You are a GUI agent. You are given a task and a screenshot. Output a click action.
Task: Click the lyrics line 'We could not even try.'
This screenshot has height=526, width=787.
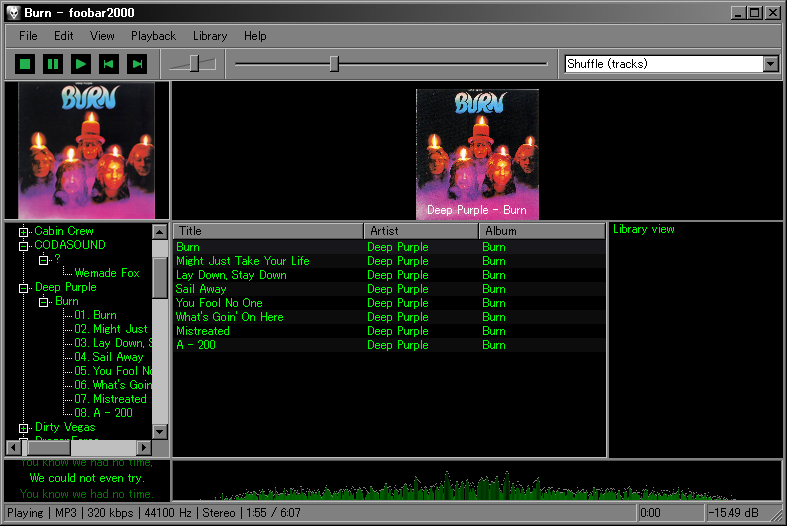[87, 478]
